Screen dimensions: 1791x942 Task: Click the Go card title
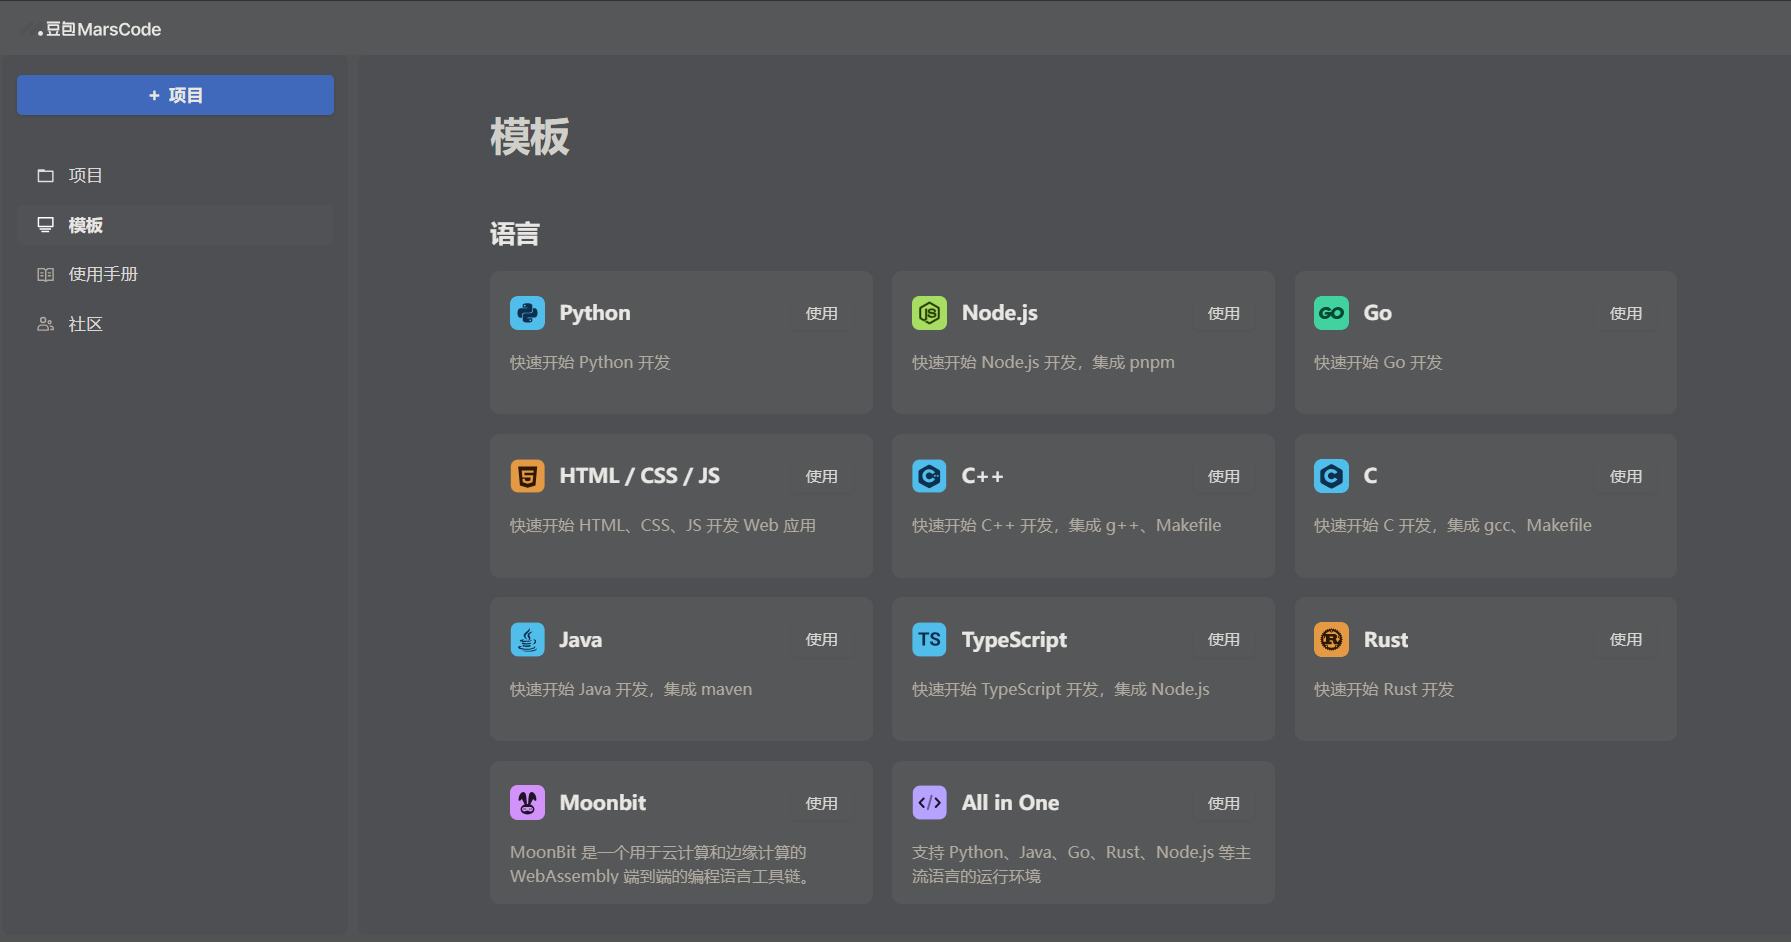click(x=1378, y=313)
